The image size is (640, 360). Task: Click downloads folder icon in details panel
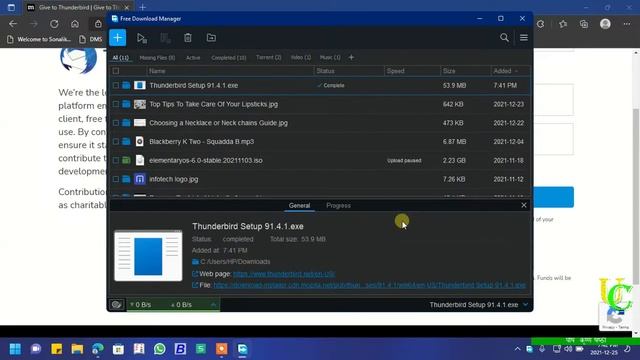196,262
